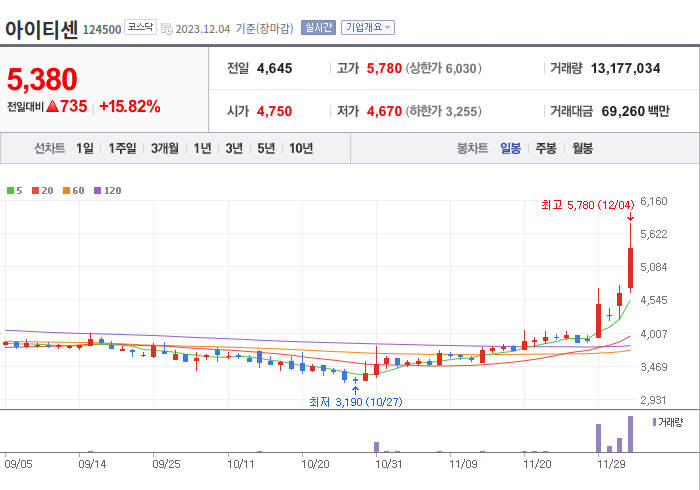700x490 pixels.
Task: Click the 코스닥 market badge
Action: point(140,27)
